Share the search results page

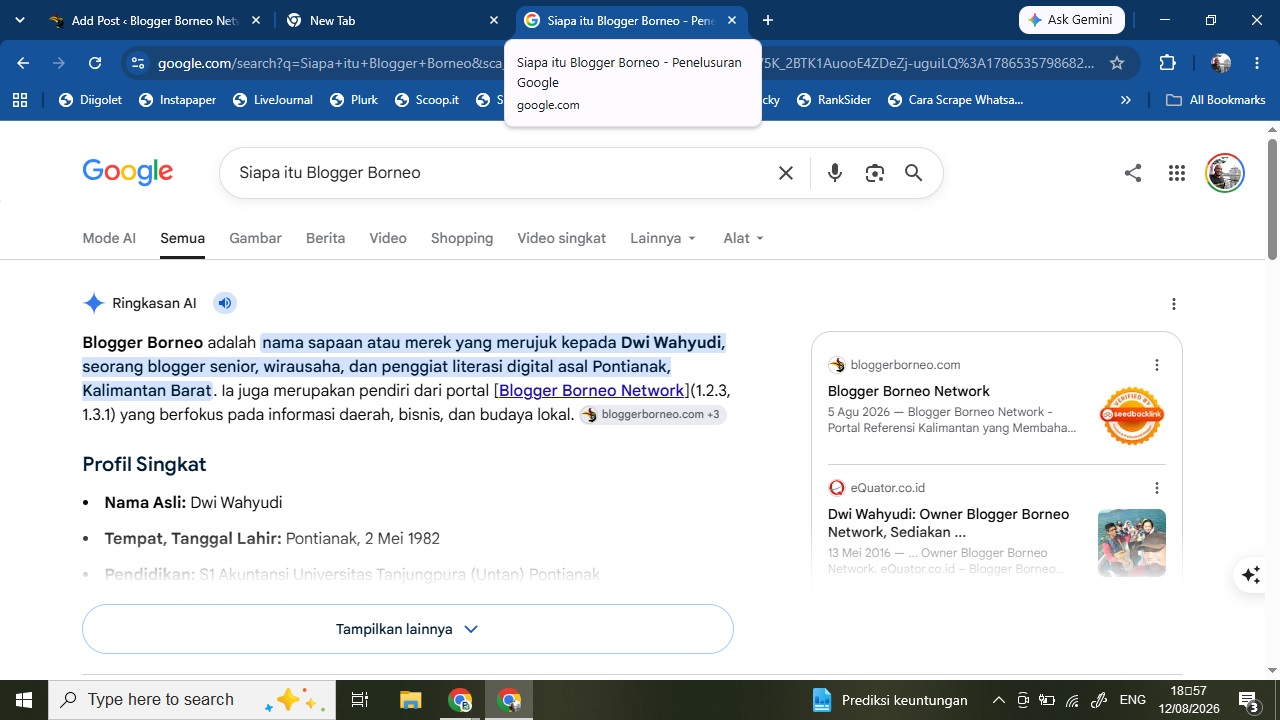pyautogui.click(x=1132, y=173)
